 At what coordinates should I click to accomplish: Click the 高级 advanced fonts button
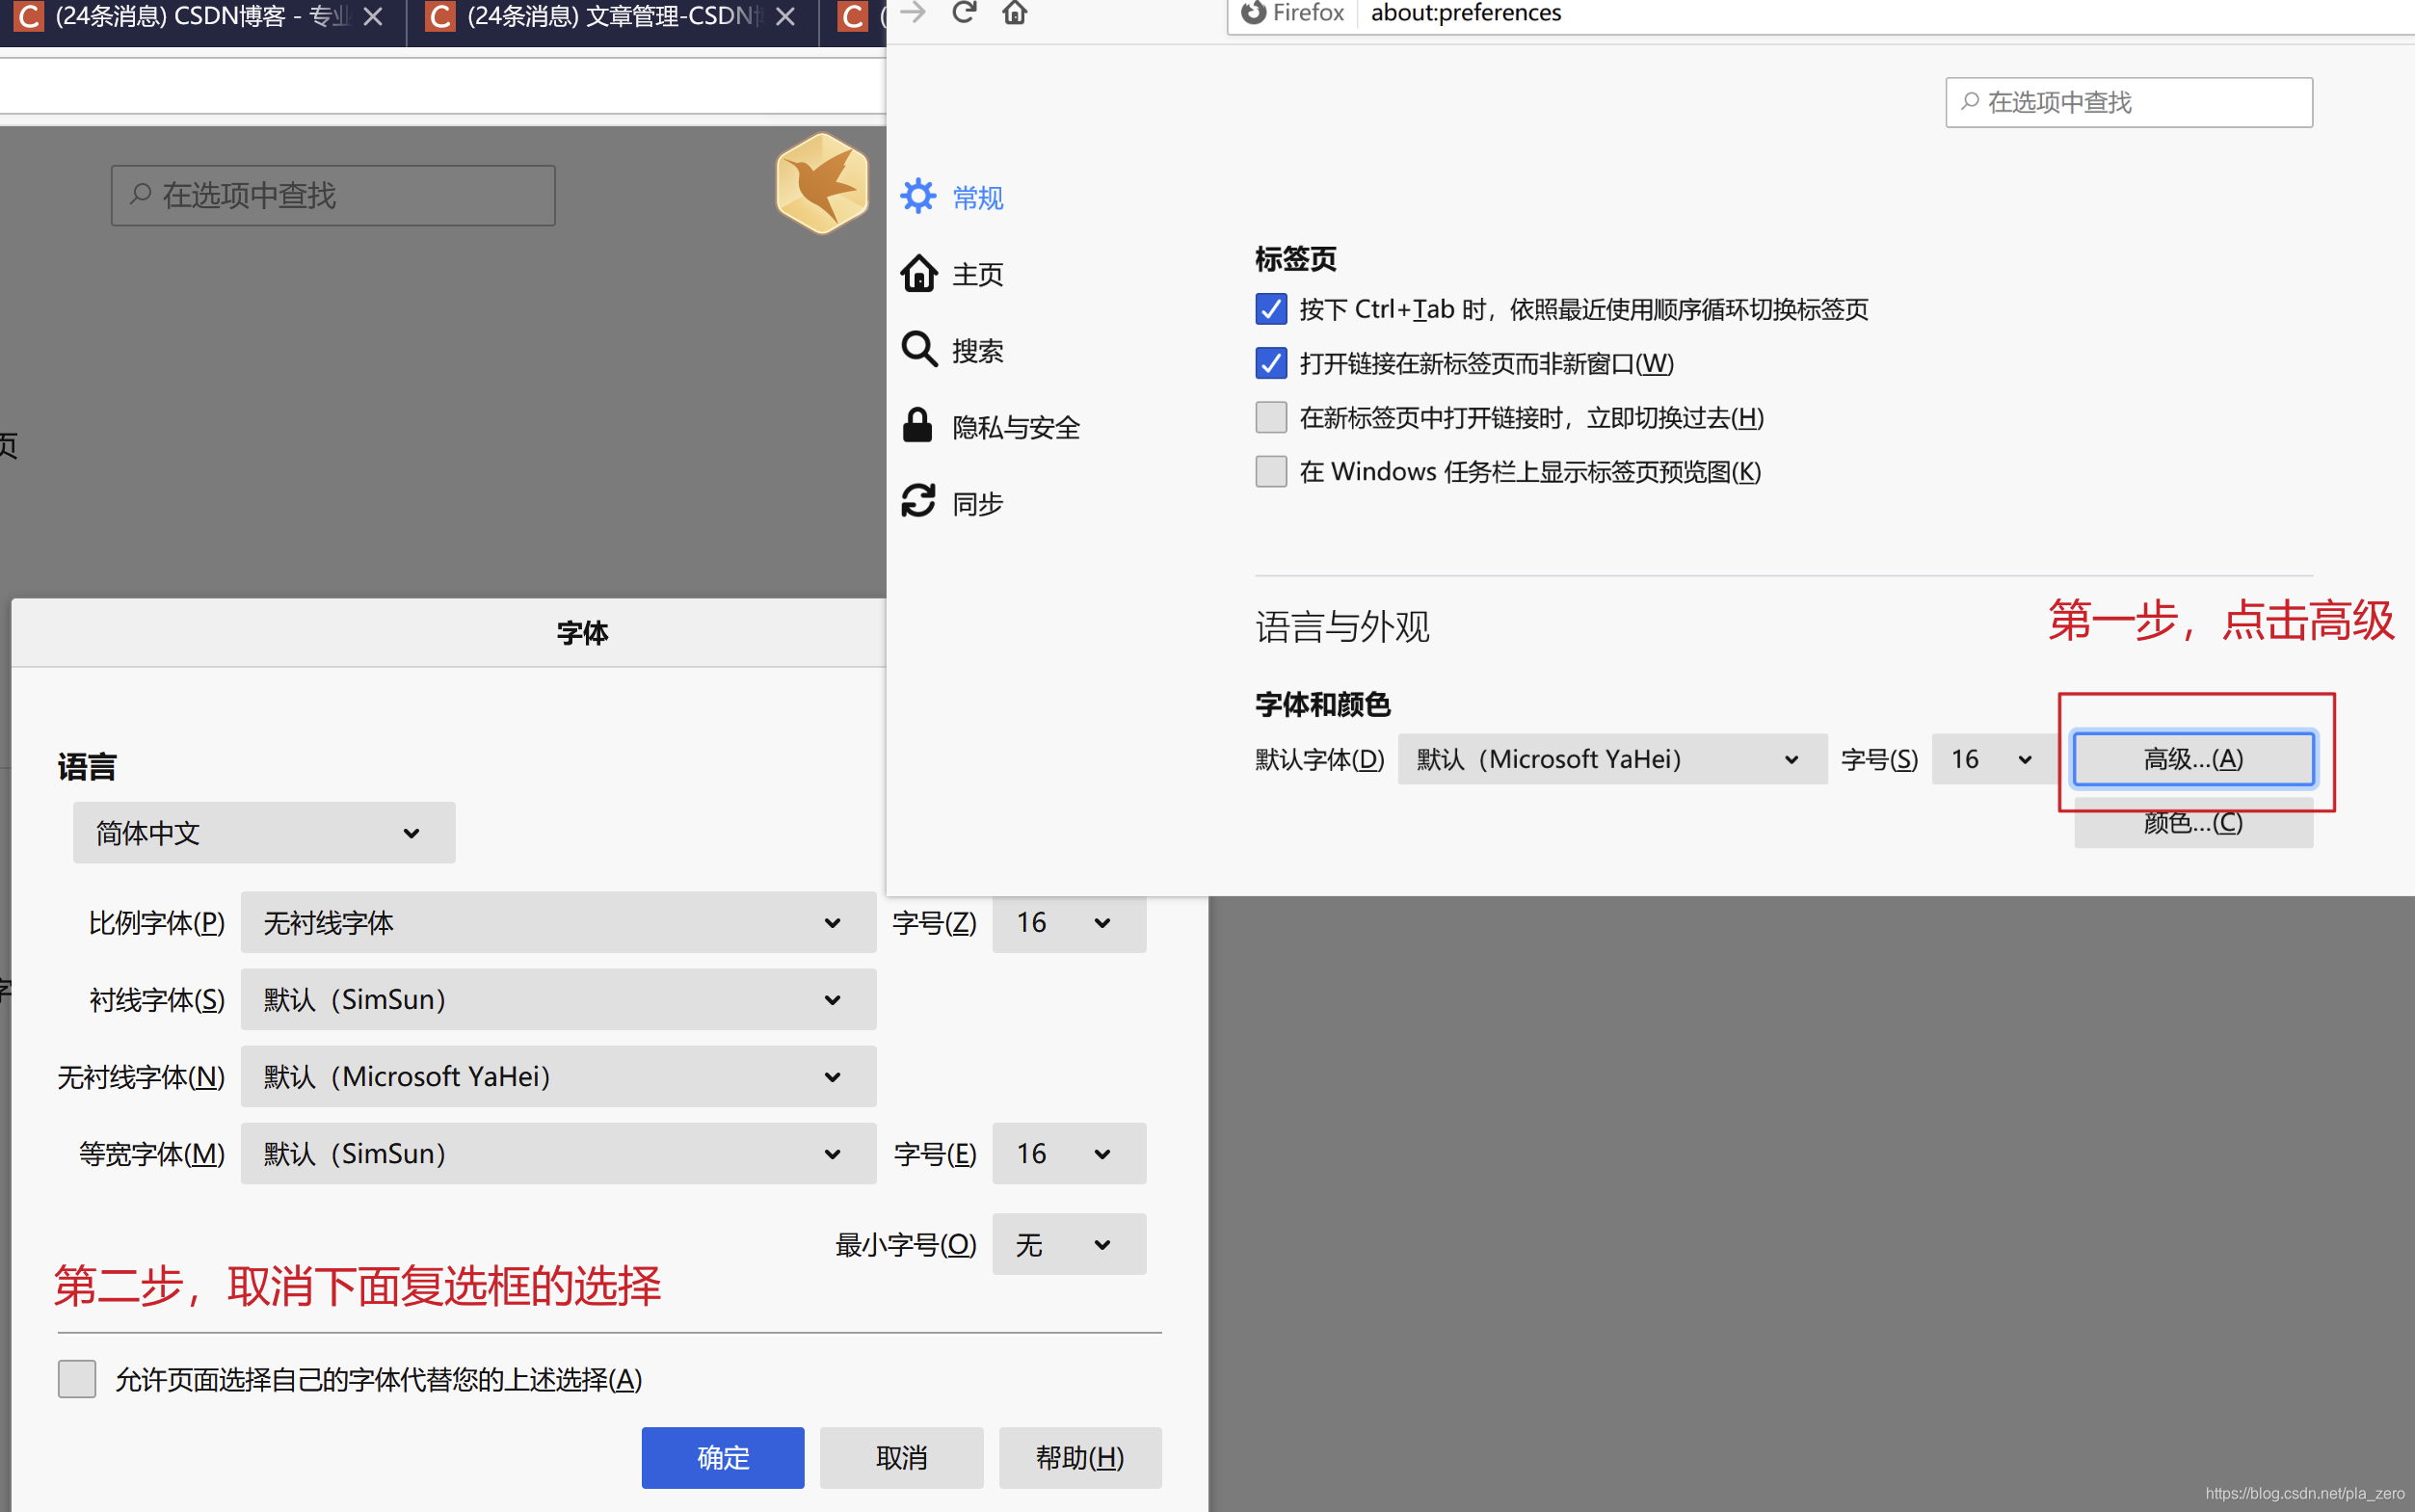[2192, 759]
